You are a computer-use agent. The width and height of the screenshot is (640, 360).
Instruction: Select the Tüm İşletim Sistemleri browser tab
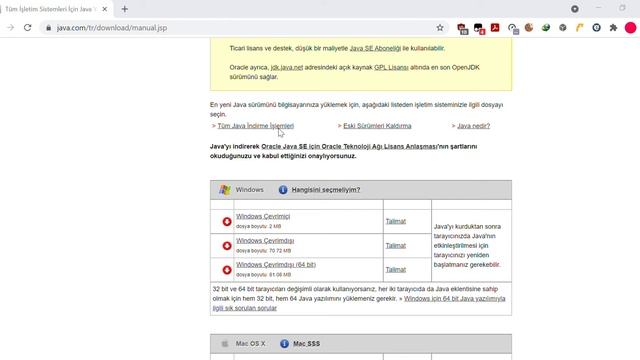click(51, 9)
